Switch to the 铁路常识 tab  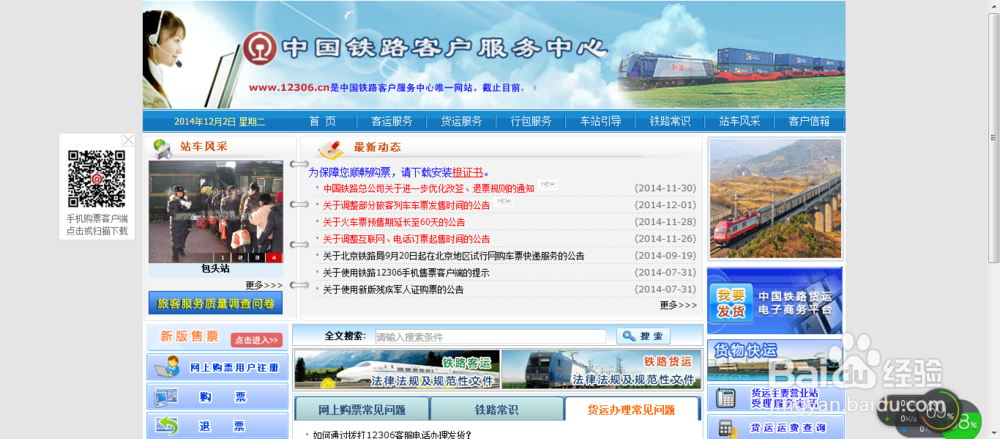pyautogui.click(x=497, y=410)
